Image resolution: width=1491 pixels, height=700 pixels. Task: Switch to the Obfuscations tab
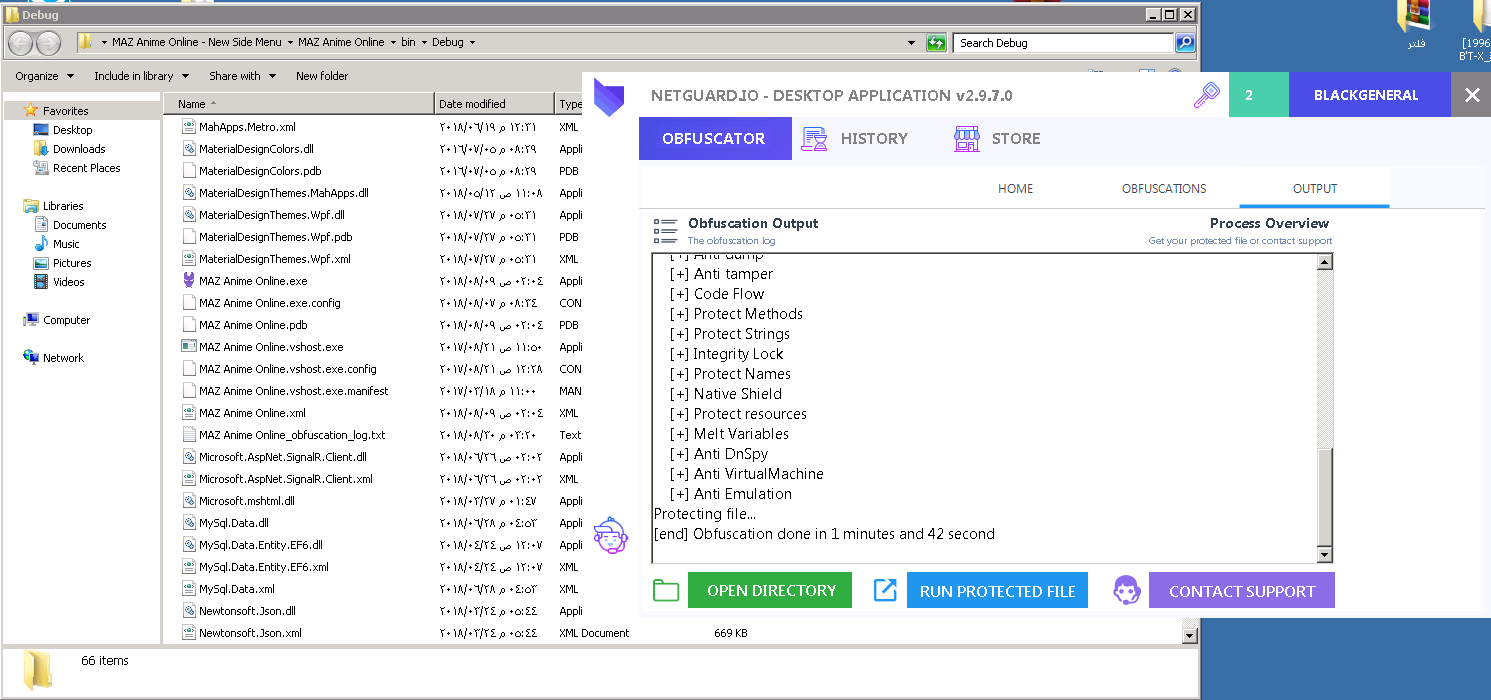pos(1163,189)
